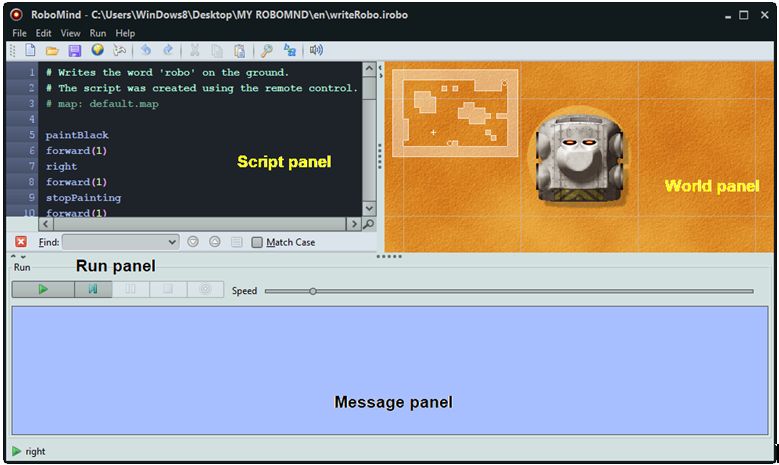
Task: Collapse the Run panel with the small up arrow
Action: [13, 256]
